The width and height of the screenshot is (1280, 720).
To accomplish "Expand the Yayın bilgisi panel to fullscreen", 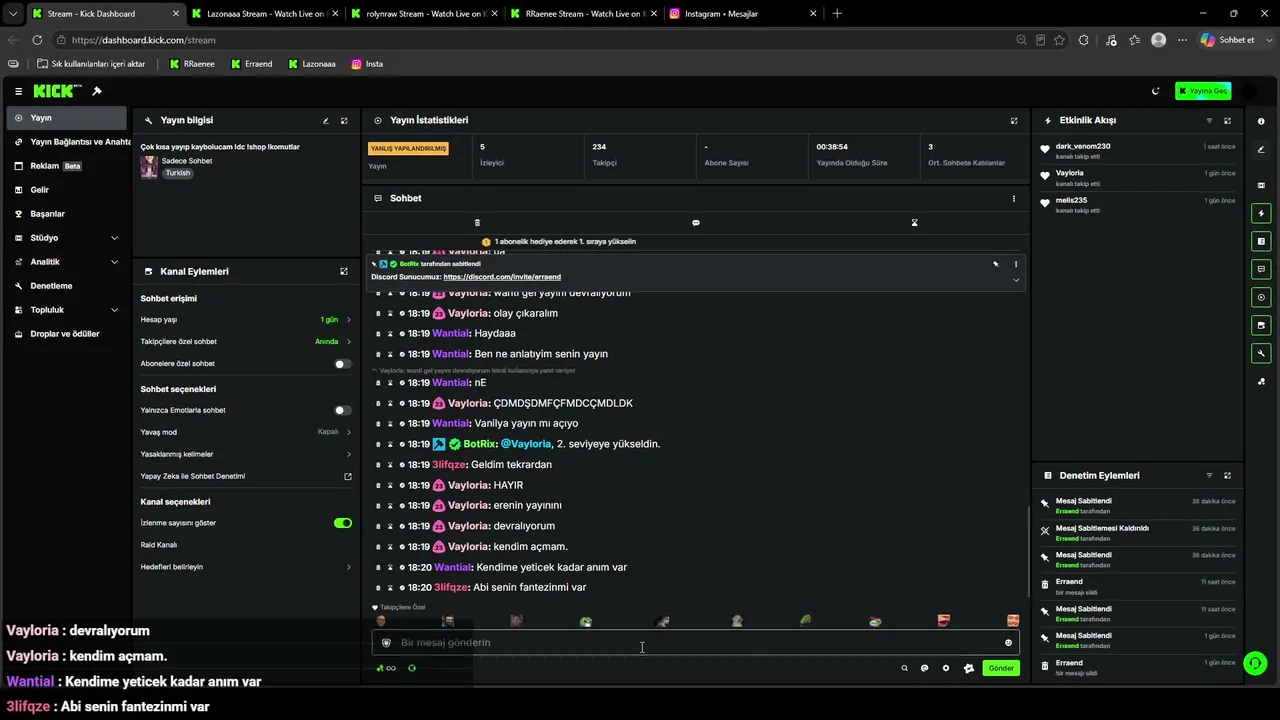I will tap(344, 120).
